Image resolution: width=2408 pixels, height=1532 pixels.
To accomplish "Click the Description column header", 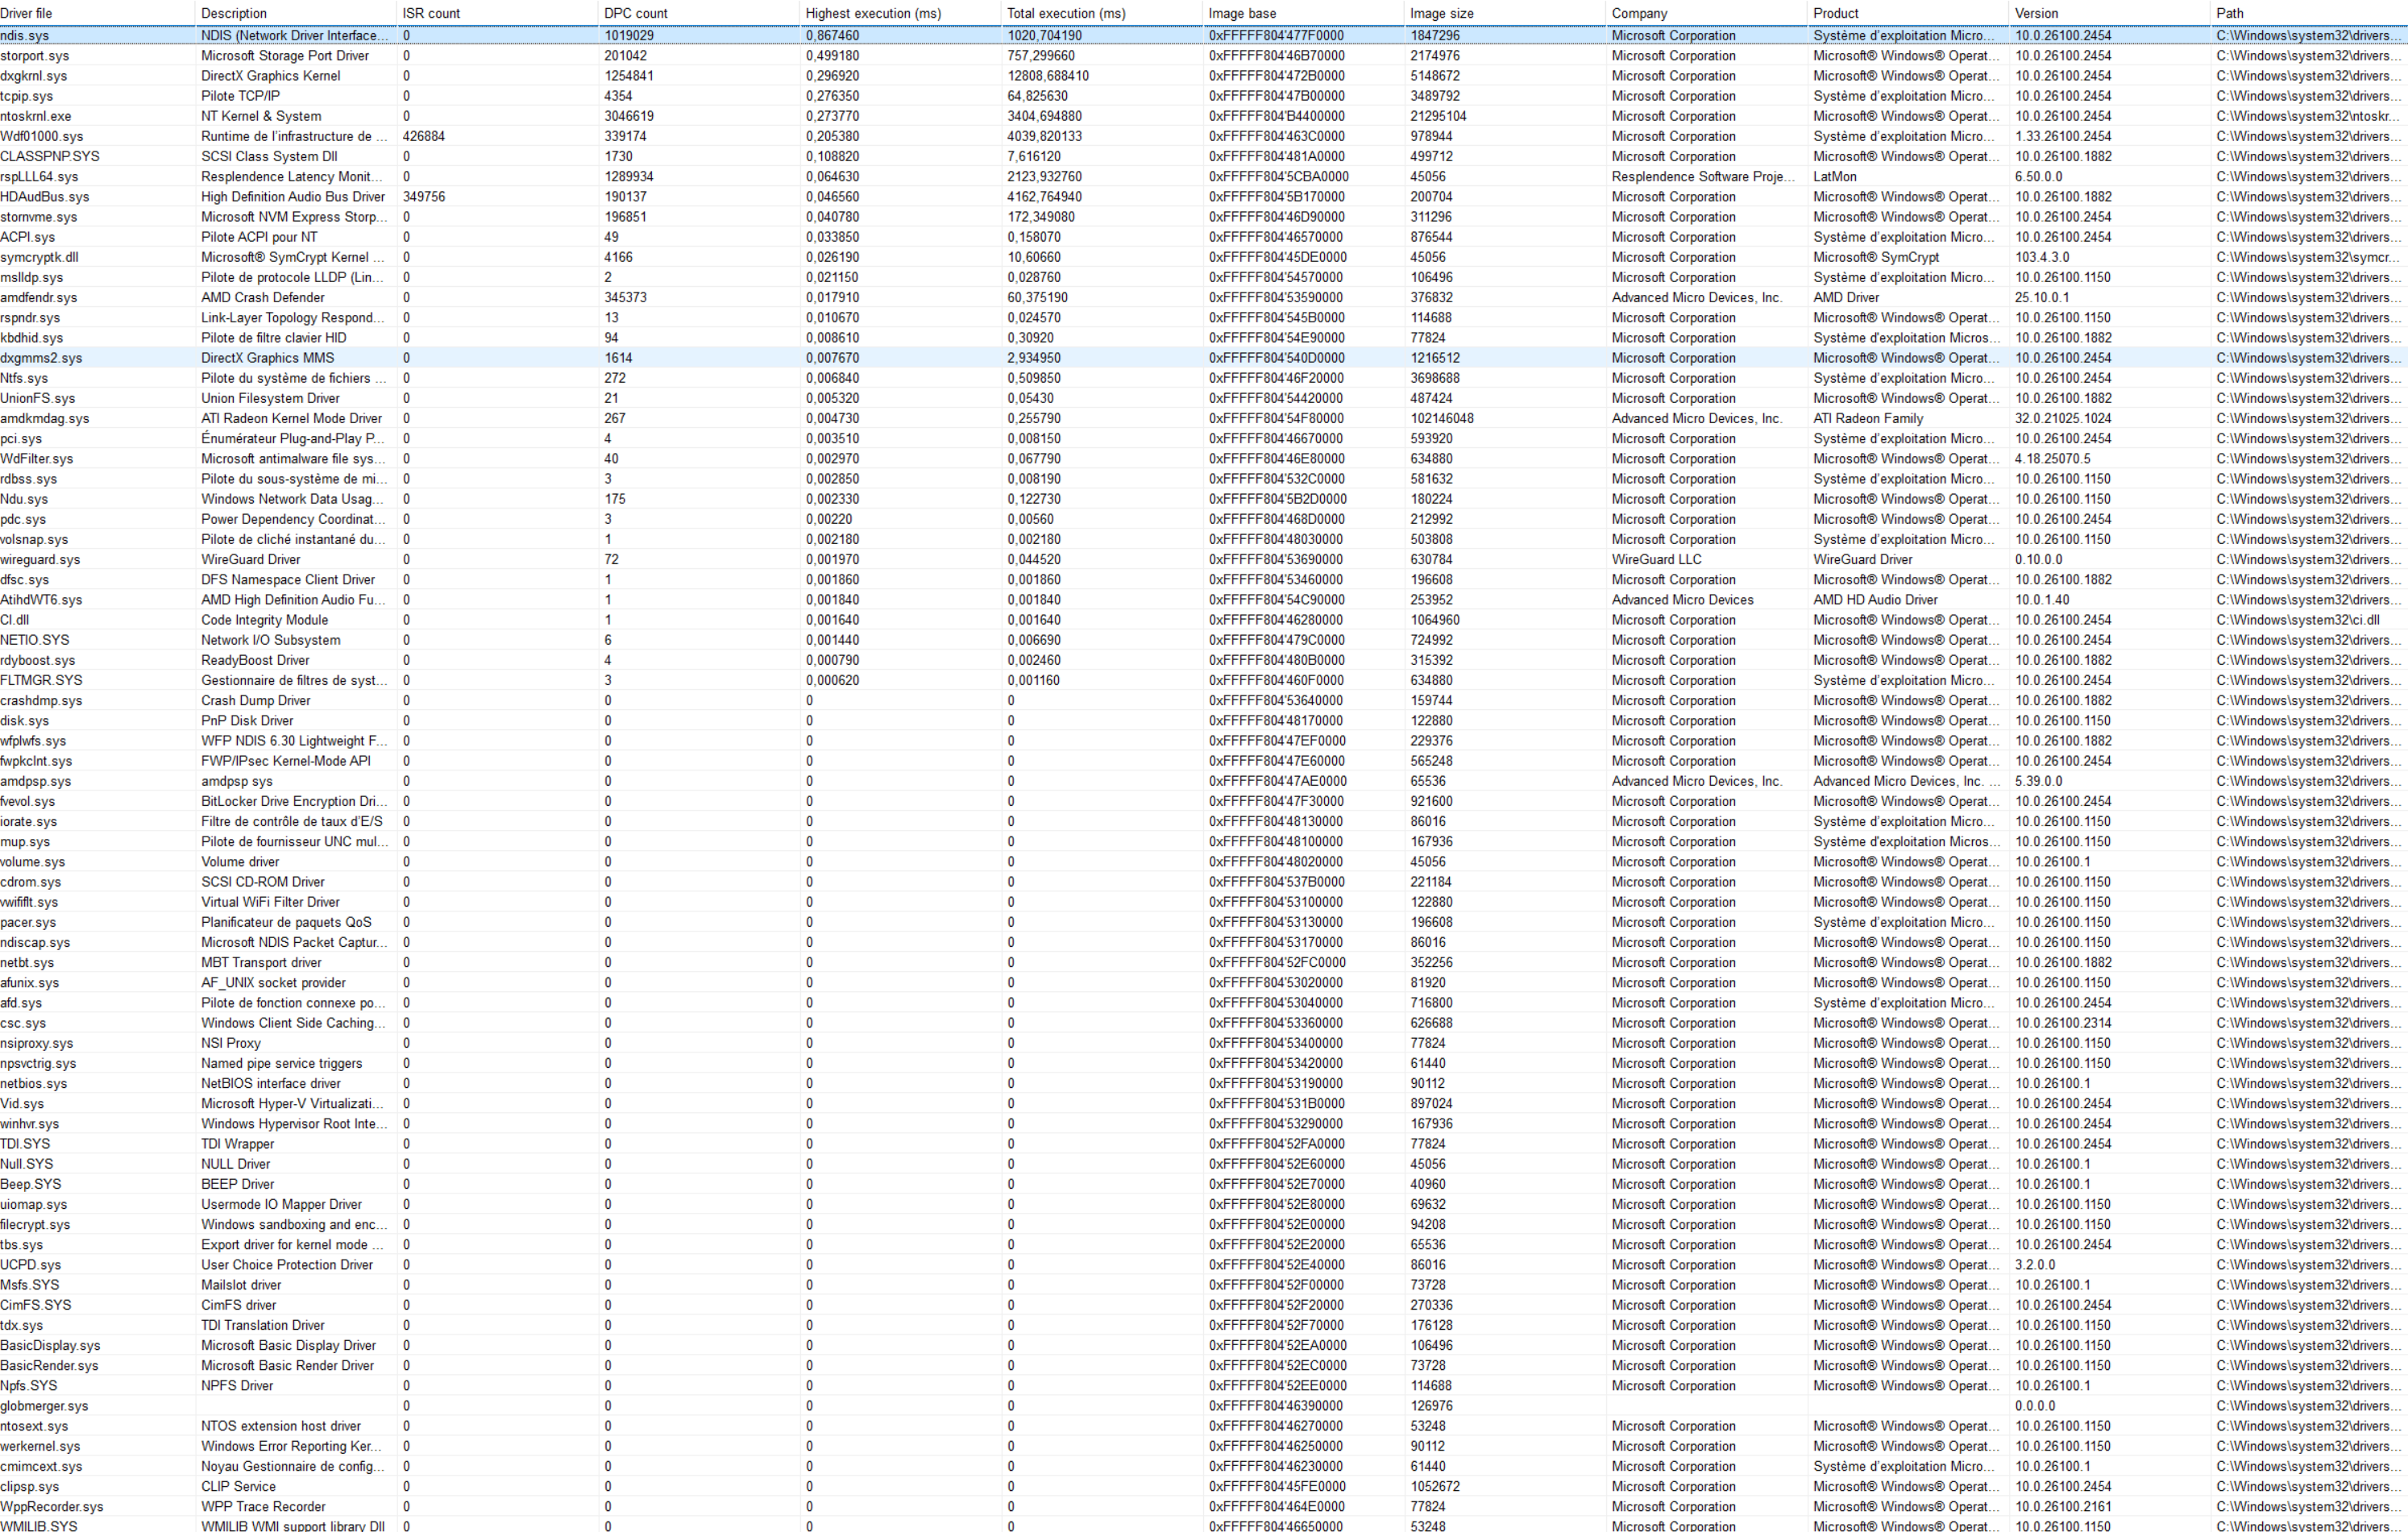I will 234,13.
